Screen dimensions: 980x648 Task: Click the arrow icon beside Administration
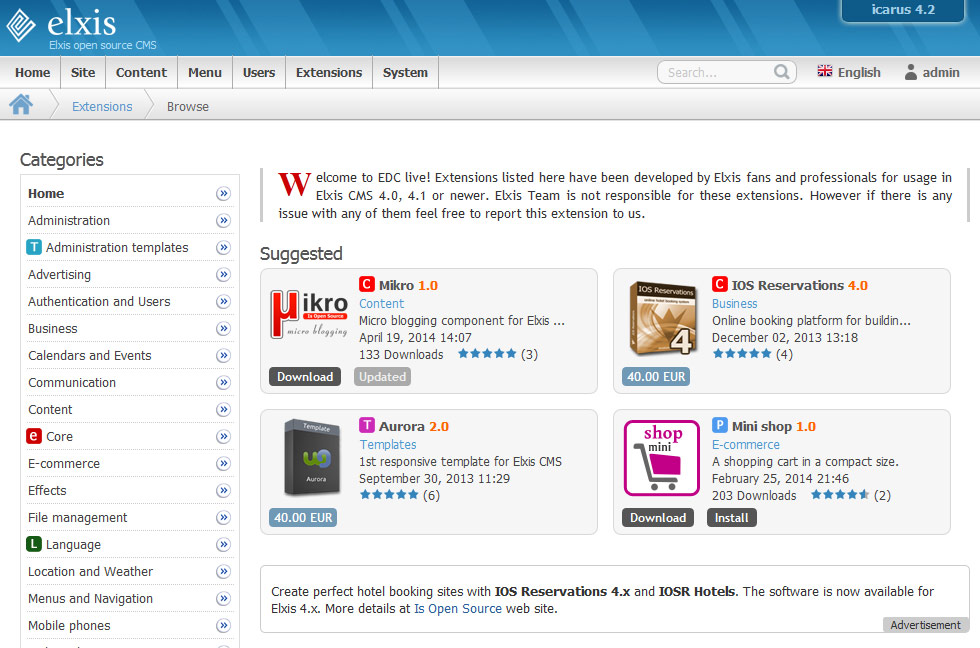click(x=223, y=221)
